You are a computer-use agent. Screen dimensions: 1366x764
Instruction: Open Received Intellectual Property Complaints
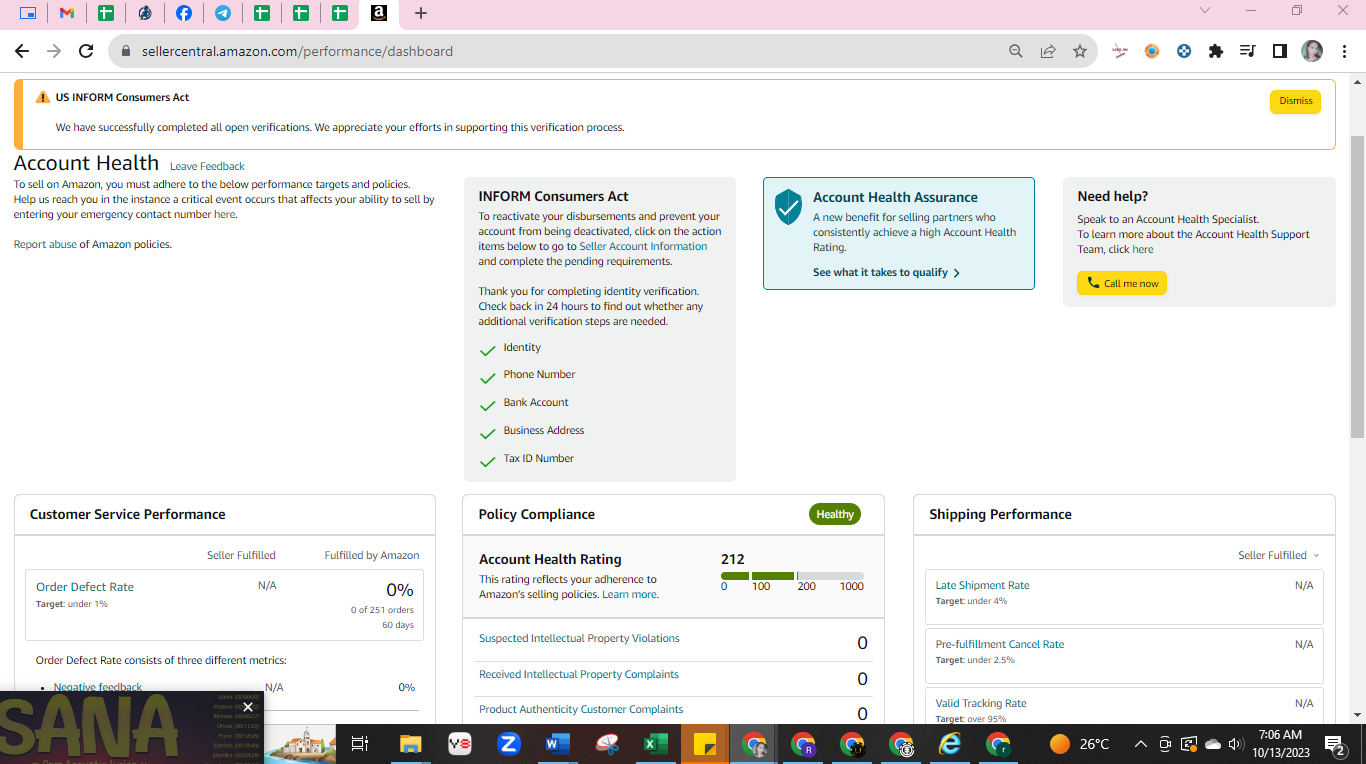pos(579,674)
